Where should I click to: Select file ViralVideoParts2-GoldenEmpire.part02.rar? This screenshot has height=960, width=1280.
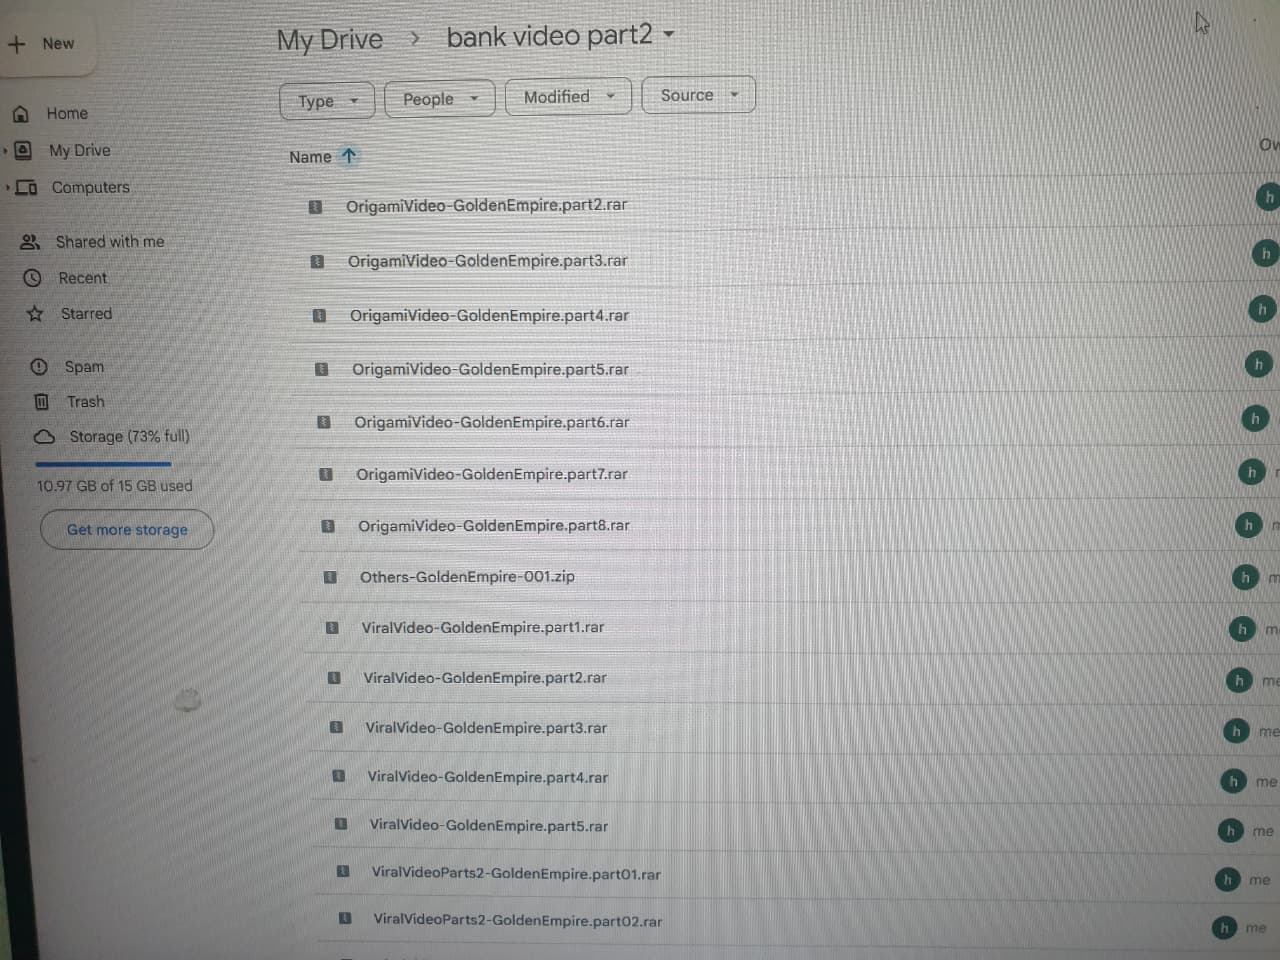(x=518, y=920)
